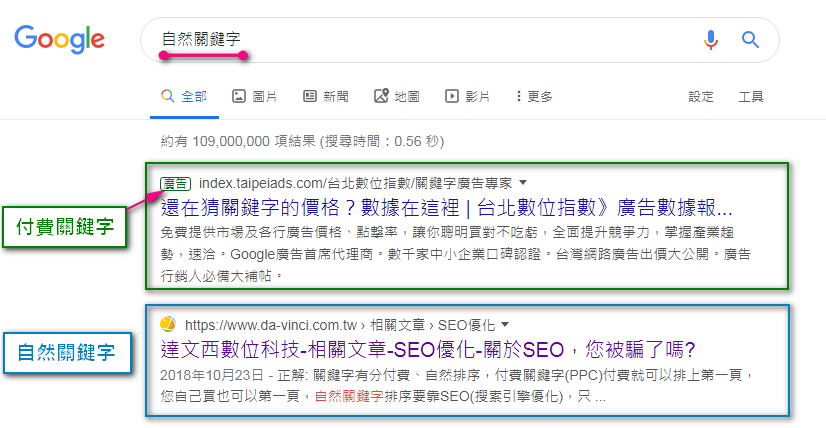Click the index.taipeiads.com ad URL text
The image size is (826, 428).
tap(356, 183)
